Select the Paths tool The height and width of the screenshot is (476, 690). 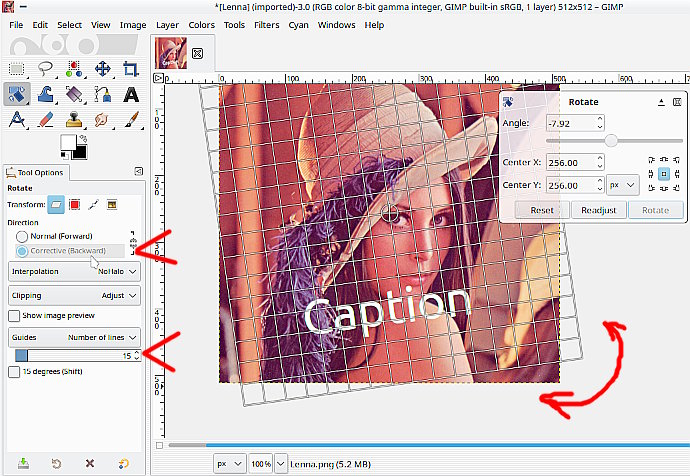pos(103,94)
